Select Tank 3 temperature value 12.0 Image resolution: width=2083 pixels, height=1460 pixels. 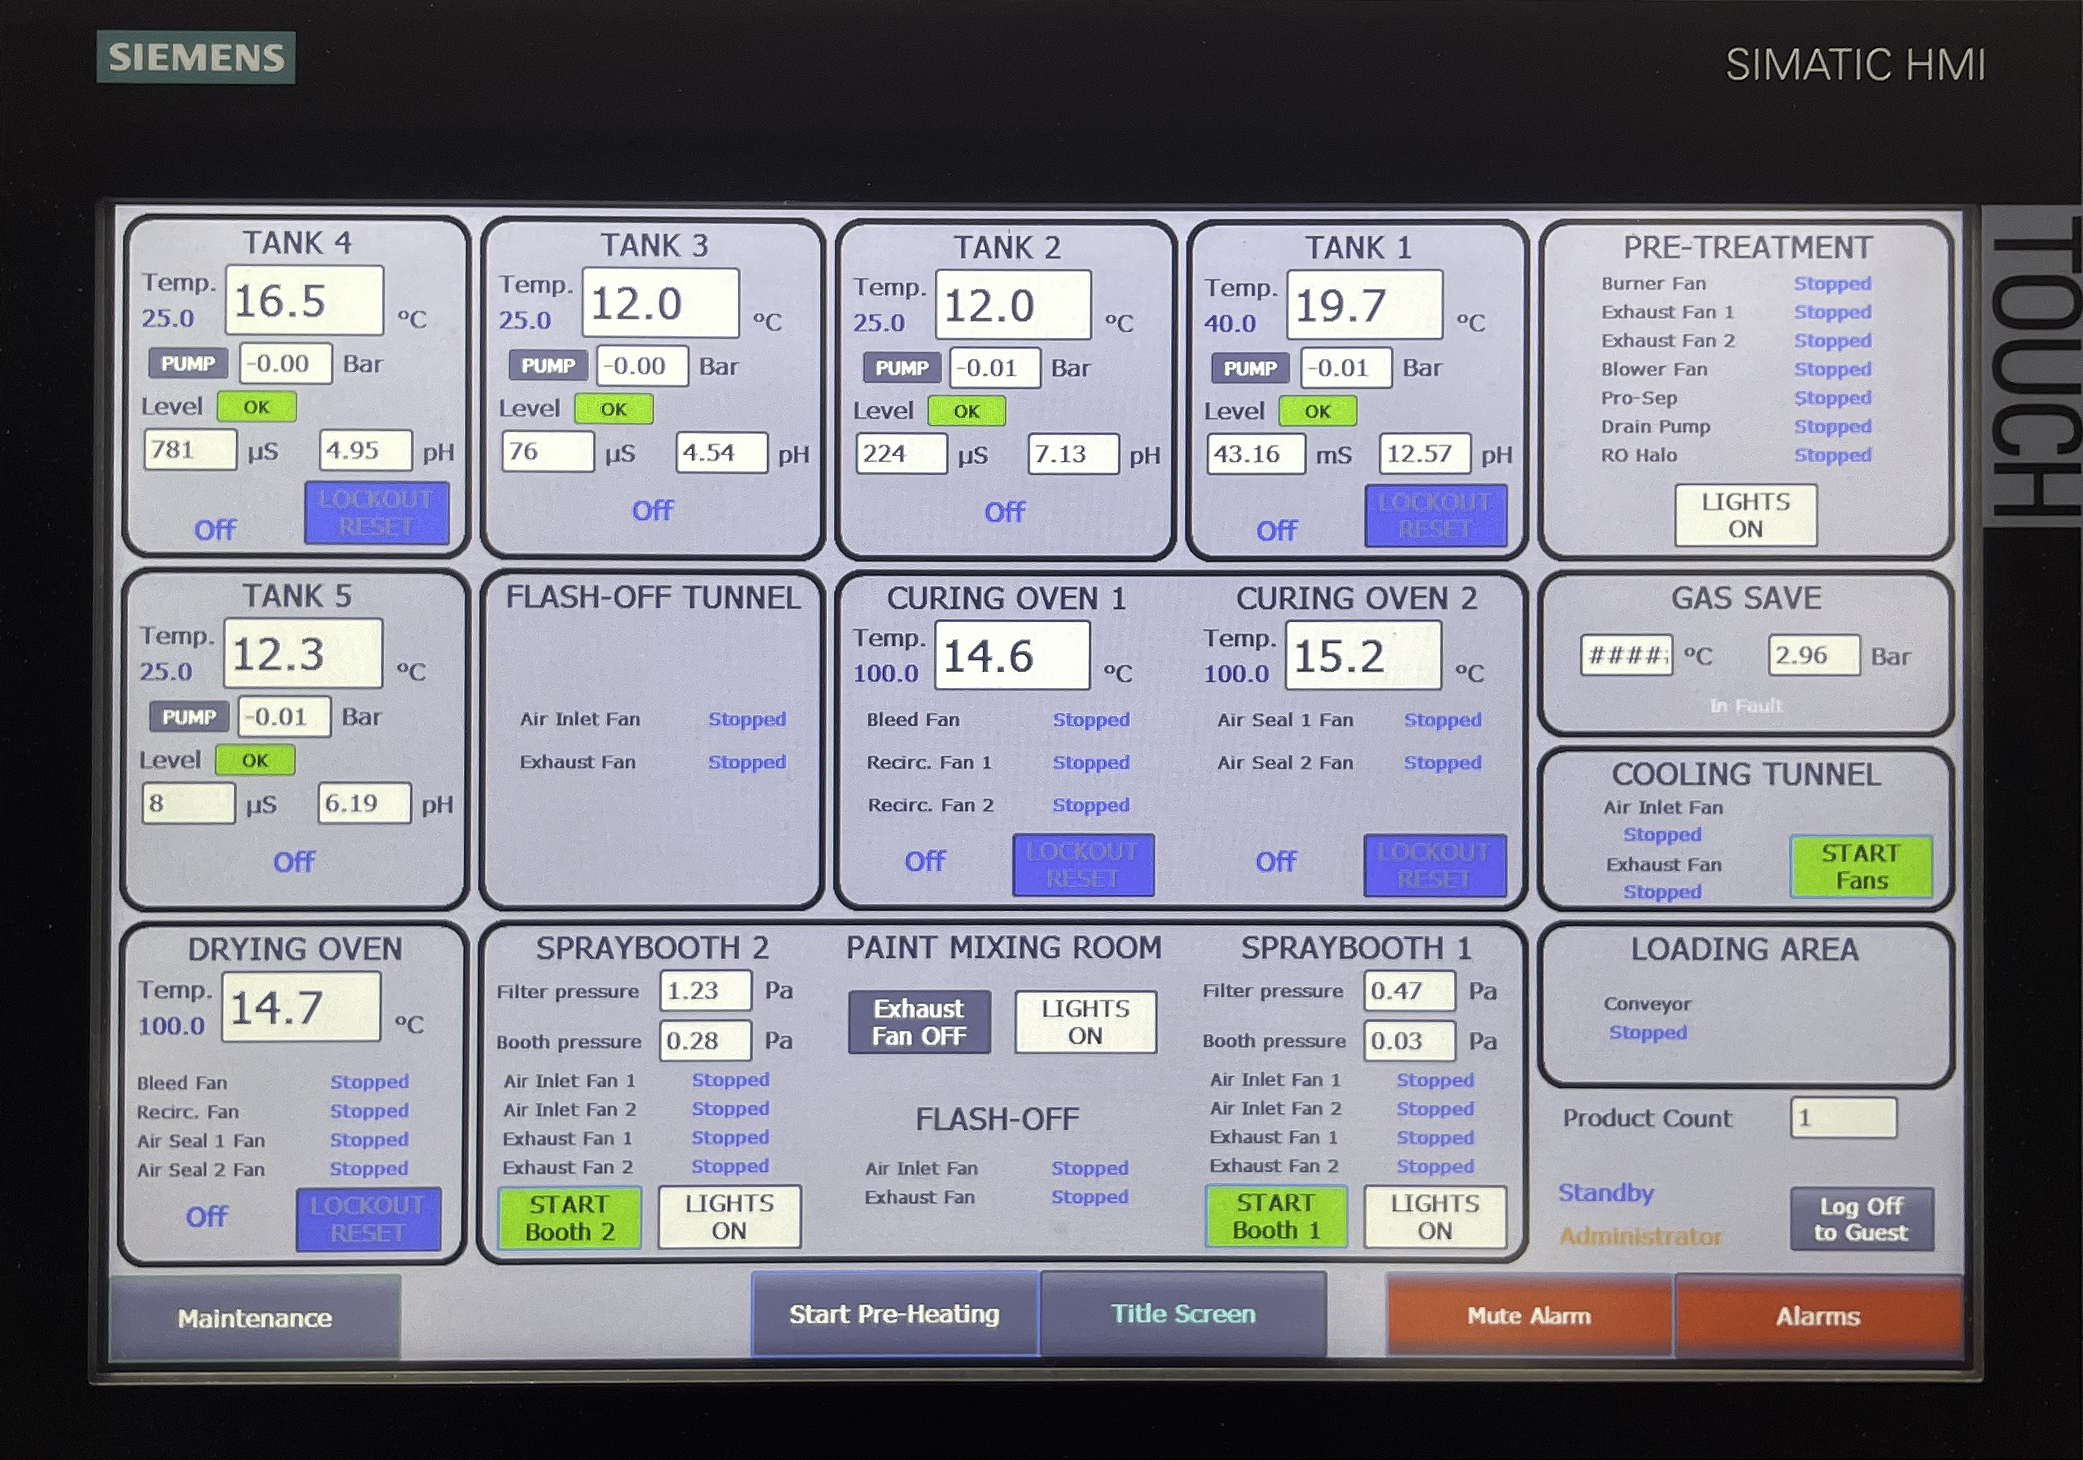tap(661, 303)
